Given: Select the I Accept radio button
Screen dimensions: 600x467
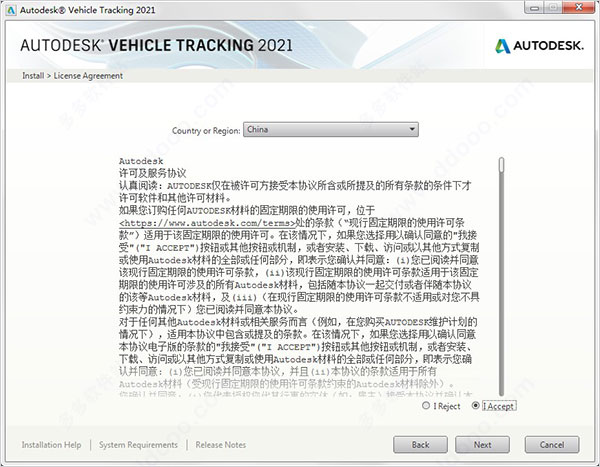Looking at the screenshot, I should (x=476, y=405).
